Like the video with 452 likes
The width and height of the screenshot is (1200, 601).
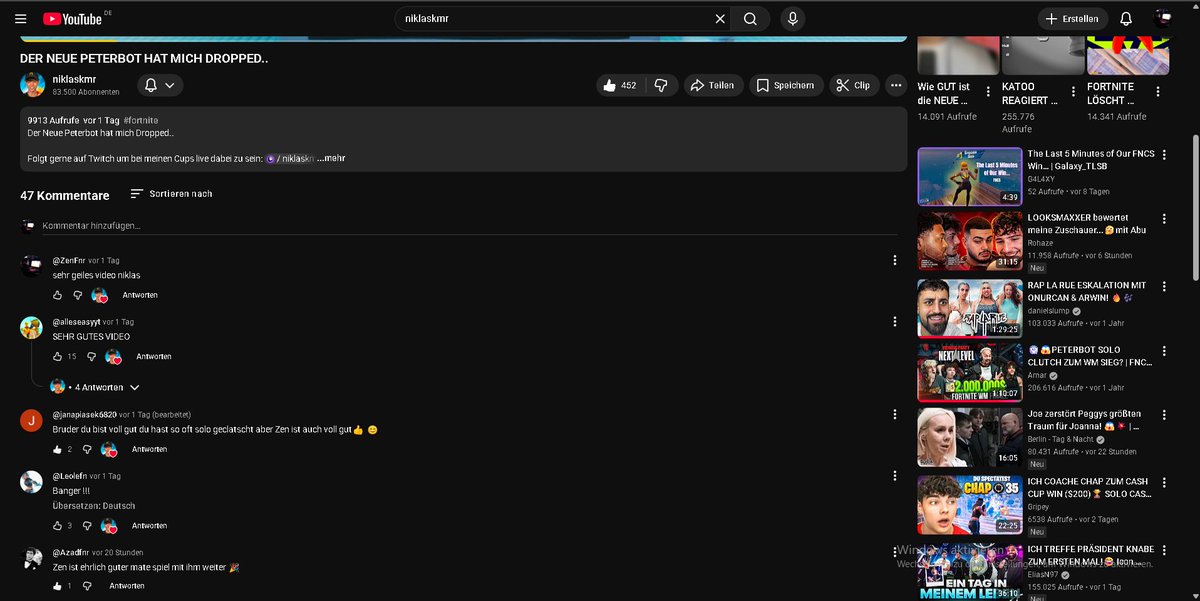point(620,86)
